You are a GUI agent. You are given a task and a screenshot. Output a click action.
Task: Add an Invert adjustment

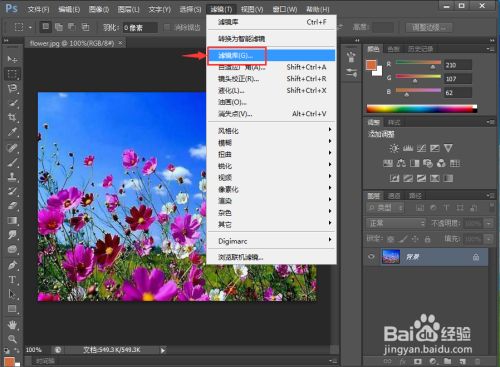click(394, 178)
